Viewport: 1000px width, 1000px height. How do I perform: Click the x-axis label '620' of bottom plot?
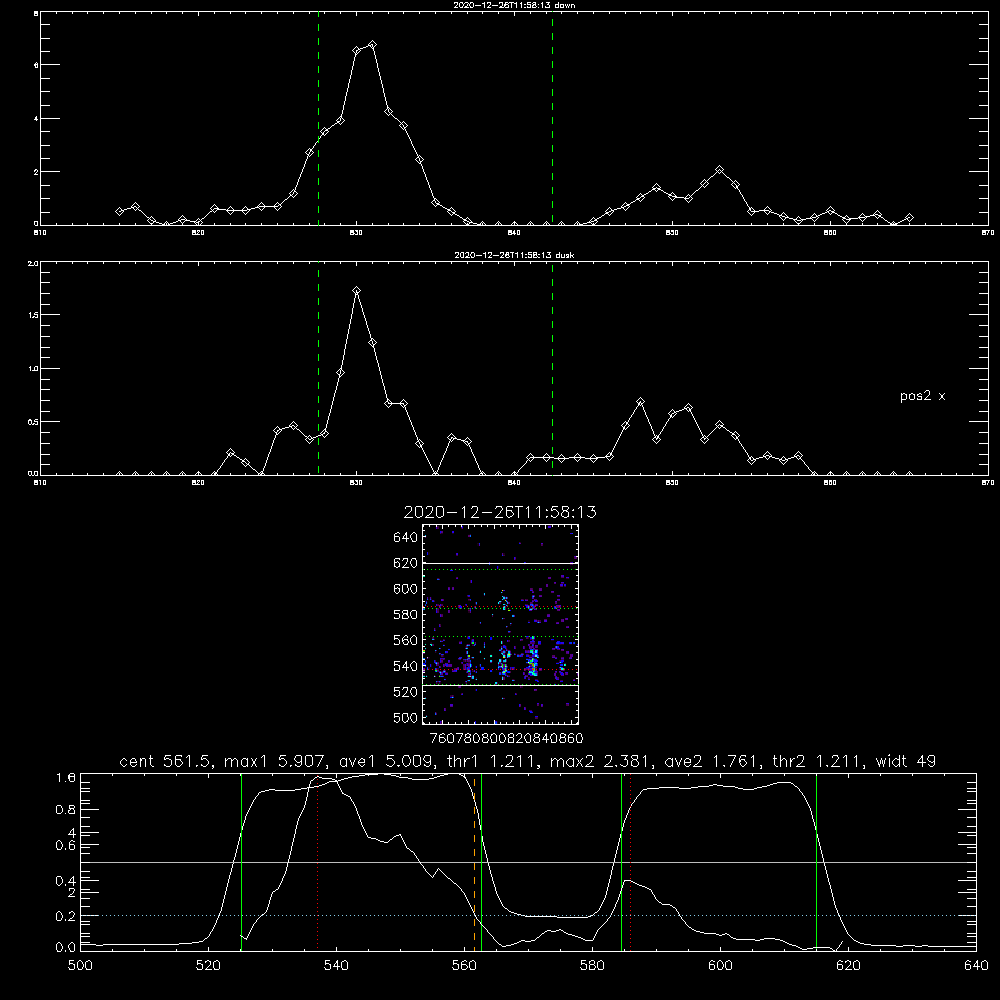click(x=849, y=966)
